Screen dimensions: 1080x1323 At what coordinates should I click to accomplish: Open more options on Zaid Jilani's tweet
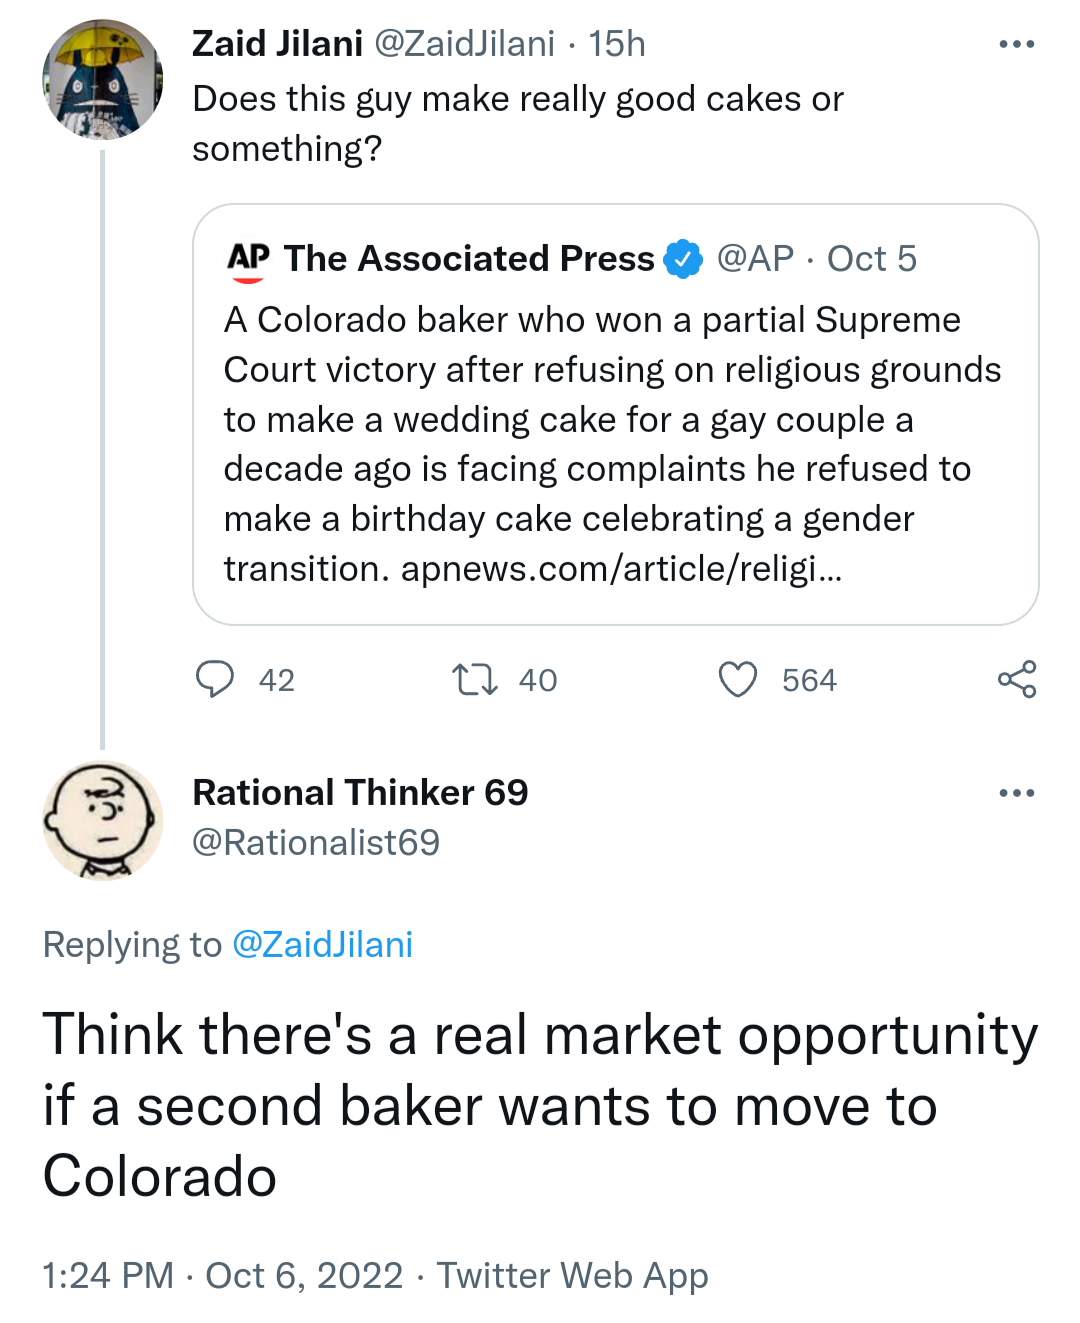[x=1016, y=44]
